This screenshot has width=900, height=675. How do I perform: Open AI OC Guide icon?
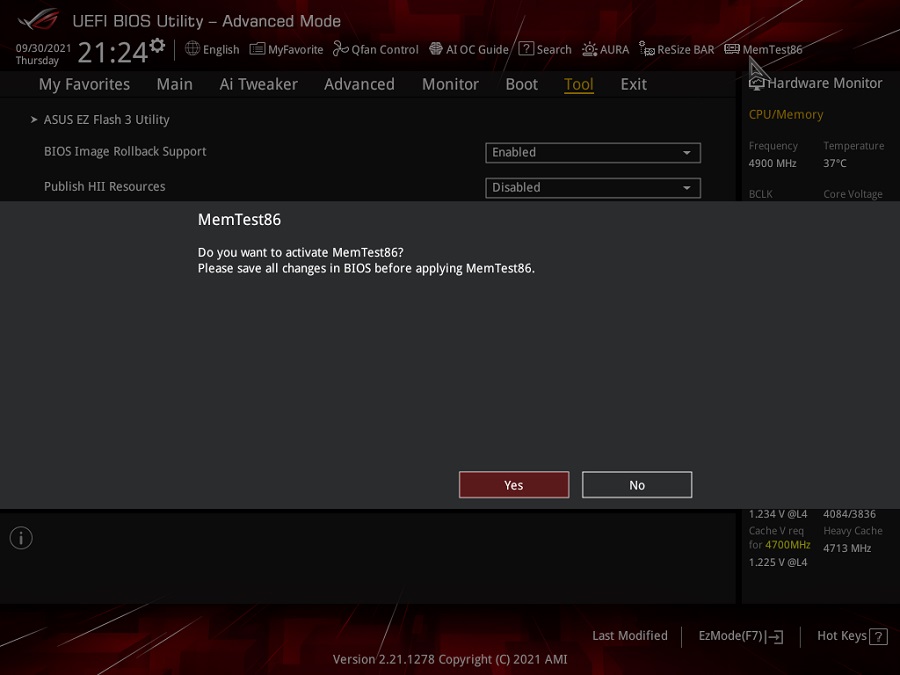pos(436,49)
